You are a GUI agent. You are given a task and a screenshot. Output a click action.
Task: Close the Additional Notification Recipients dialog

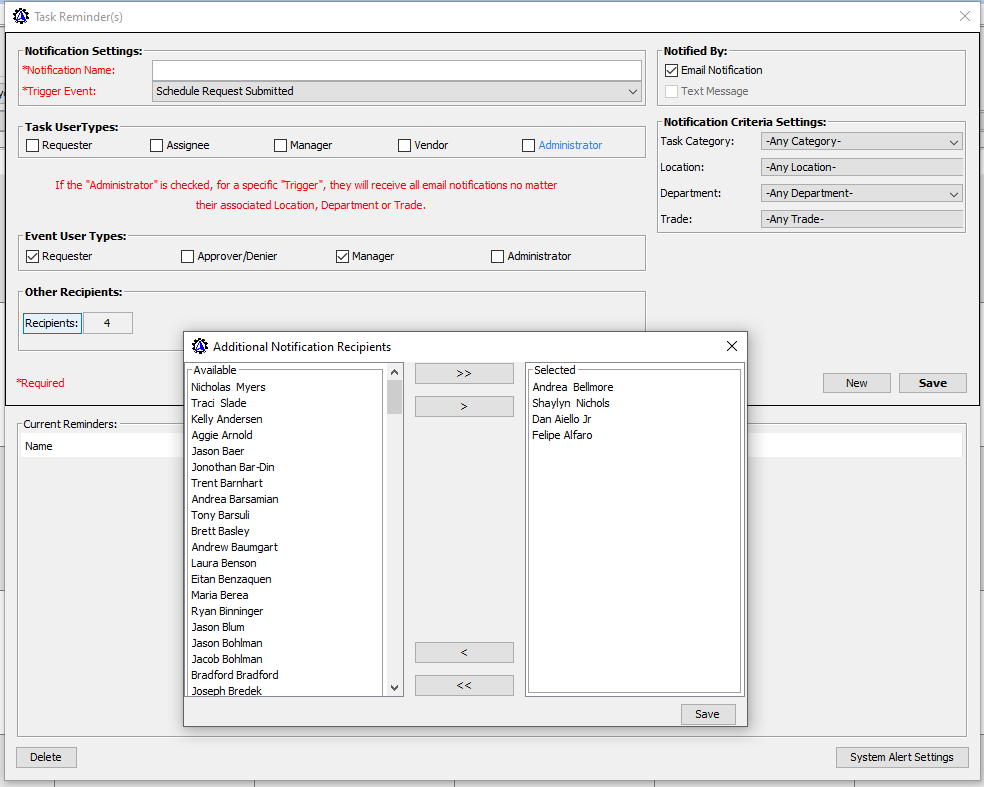coord(732,346)
